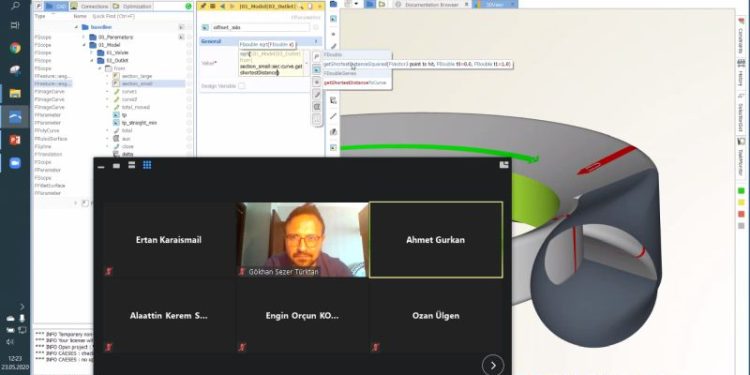Image resolution: width=750 pixels, height=375 pixels.
Task: Click the section_large feature icon in the tree
Action: tap(116, 76)
